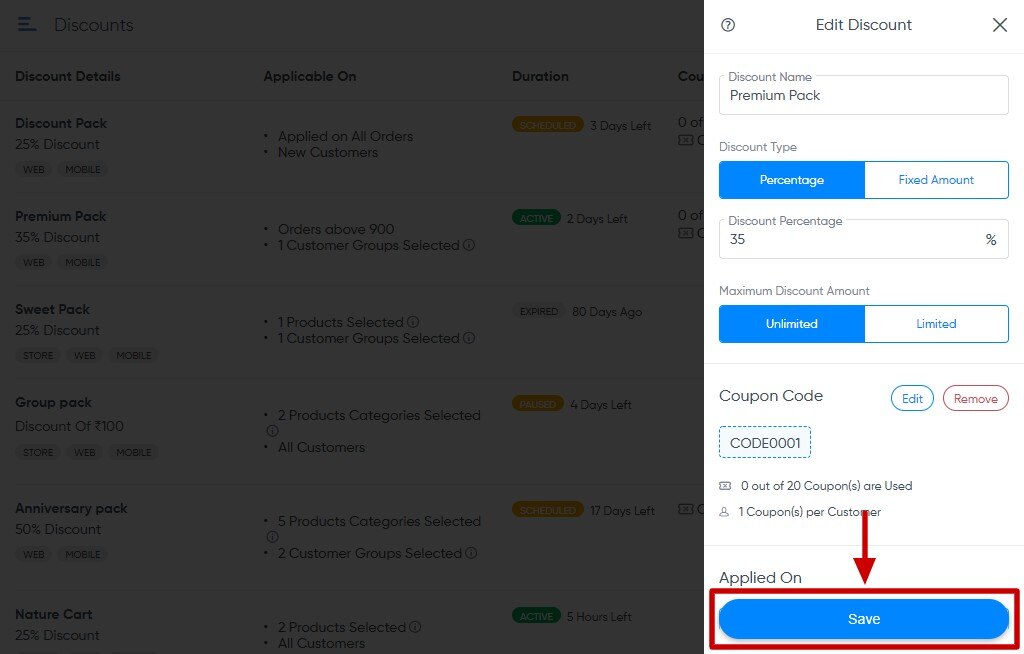The image size is (1024, 654).
Task: Click the Discount Percentage field
Action: [x=850, y=240]
